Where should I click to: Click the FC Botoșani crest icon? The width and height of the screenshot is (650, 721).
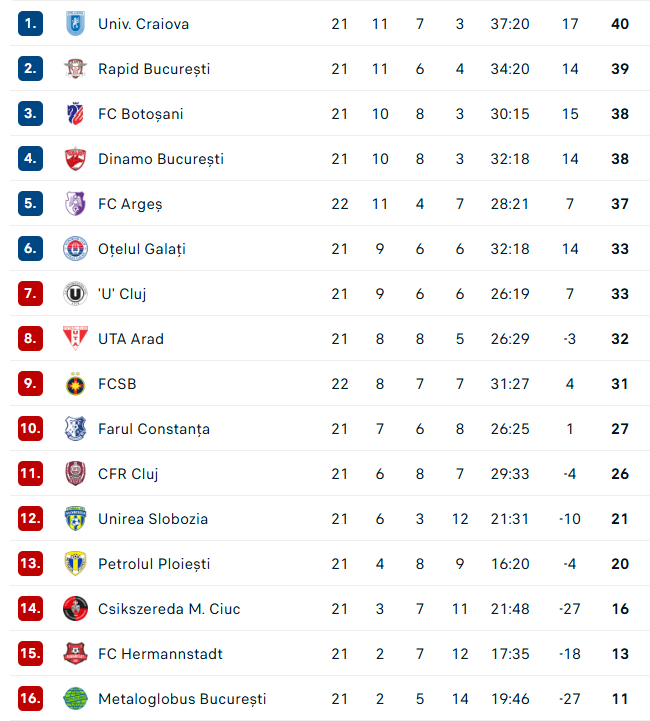[75, 114]
